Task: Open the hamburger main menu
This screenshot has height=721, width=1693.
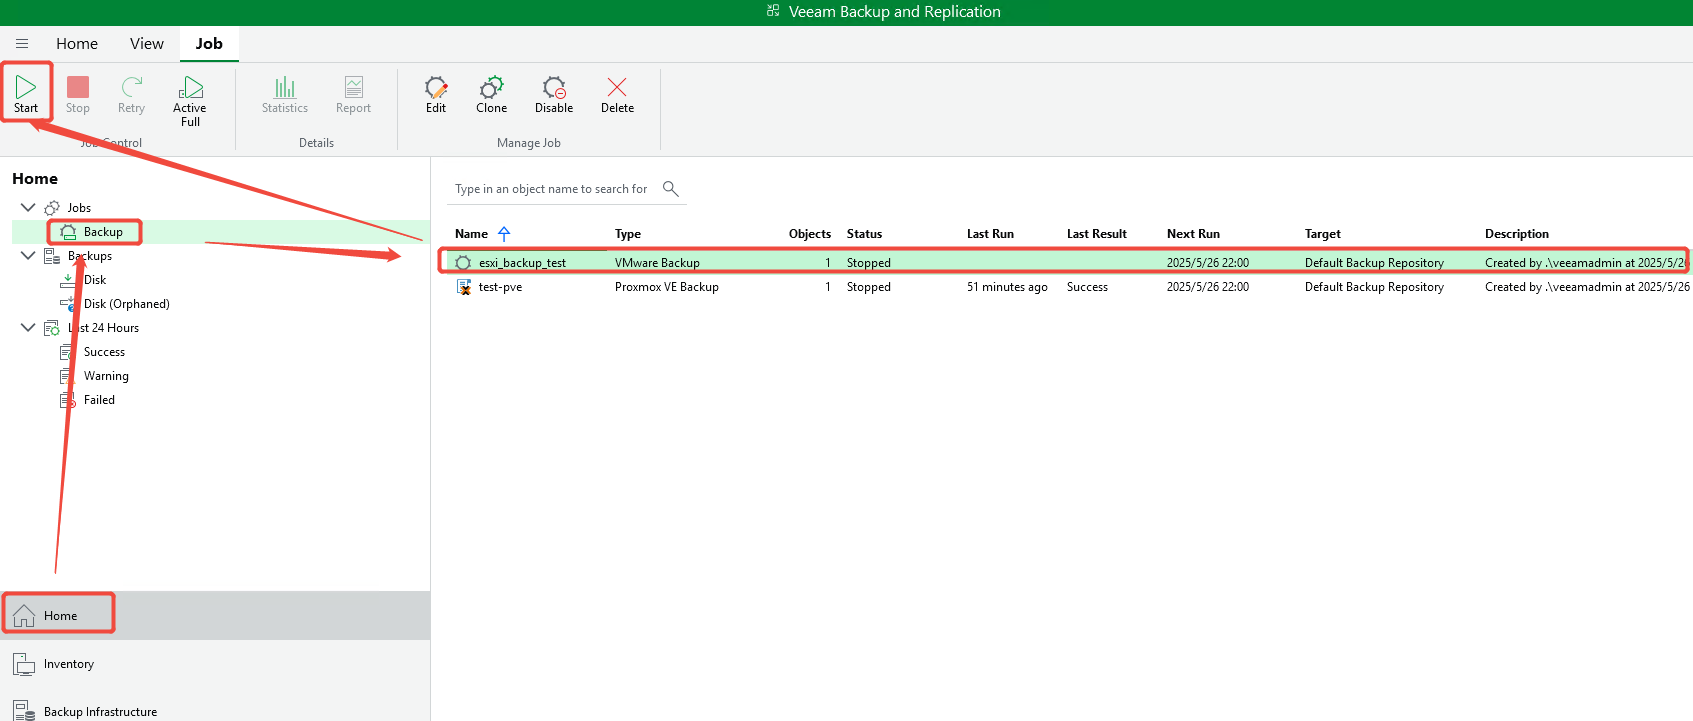Action: [22, 44]
